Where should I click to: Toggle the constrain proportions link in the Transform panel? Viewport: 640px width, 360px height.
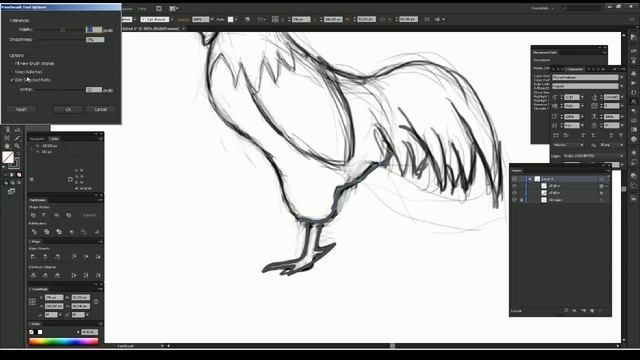coord(96,302)
